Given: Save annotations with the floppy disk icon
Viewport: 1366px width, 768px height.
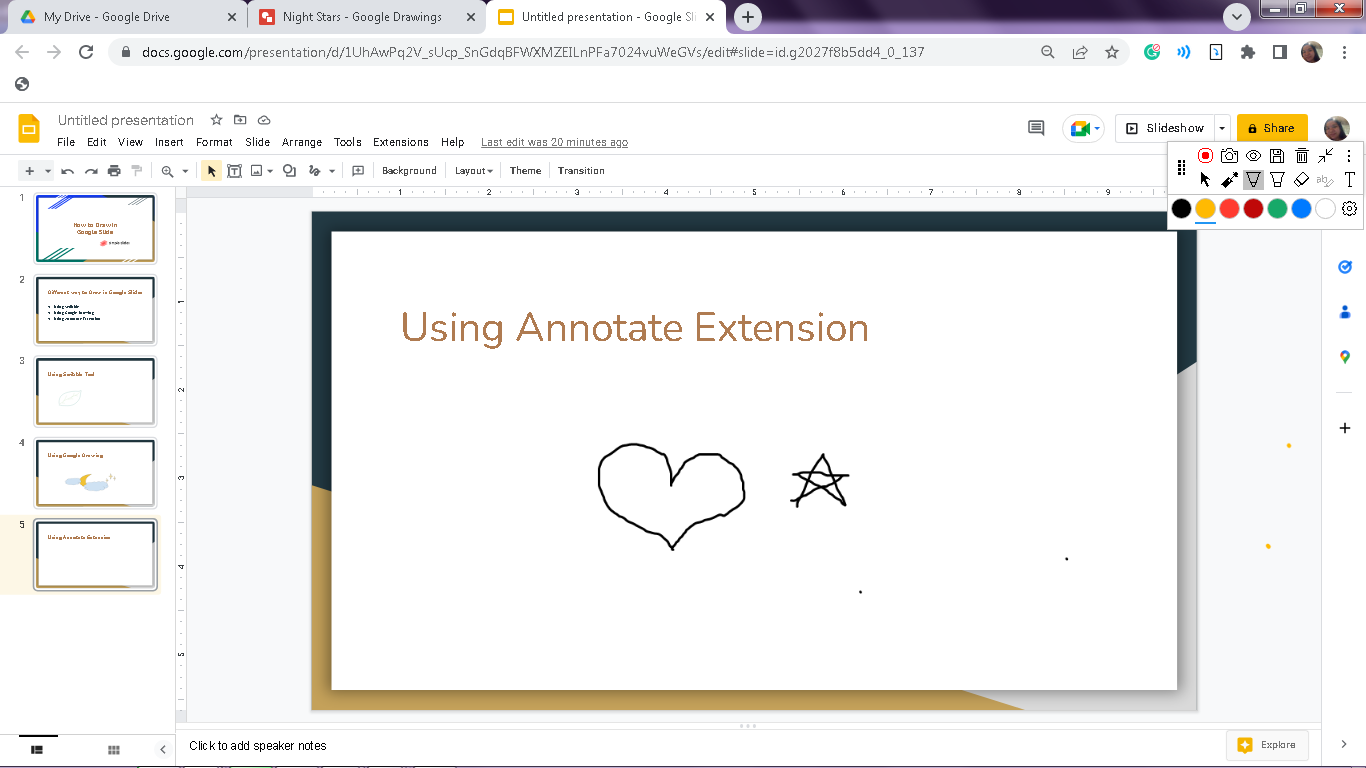Looking at the screenshot, I should (1277, 156).
